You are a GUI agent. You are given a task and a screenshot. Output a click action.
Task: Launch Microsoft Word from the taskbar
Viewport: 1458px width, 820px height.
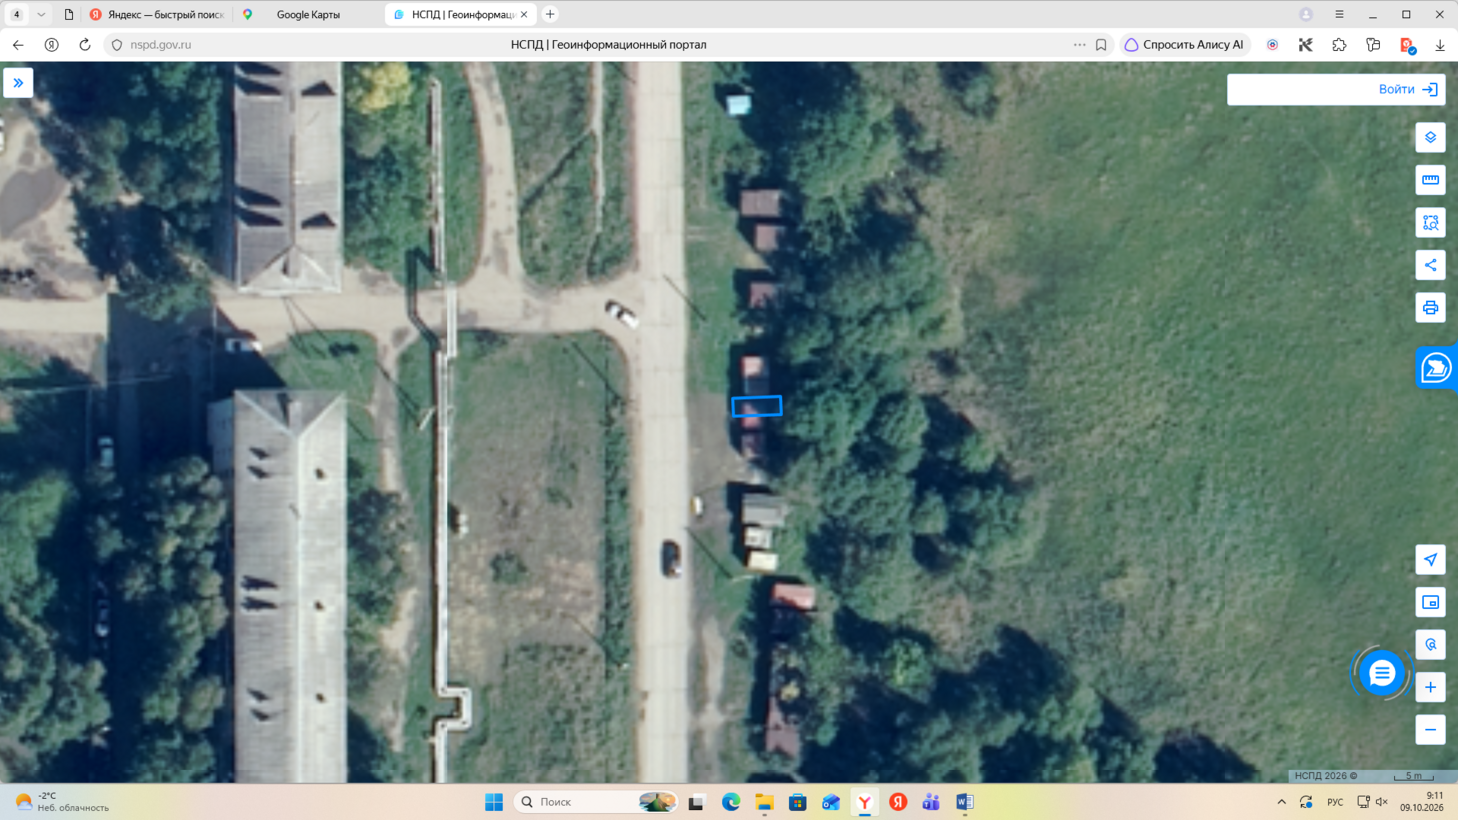[965, 802]
